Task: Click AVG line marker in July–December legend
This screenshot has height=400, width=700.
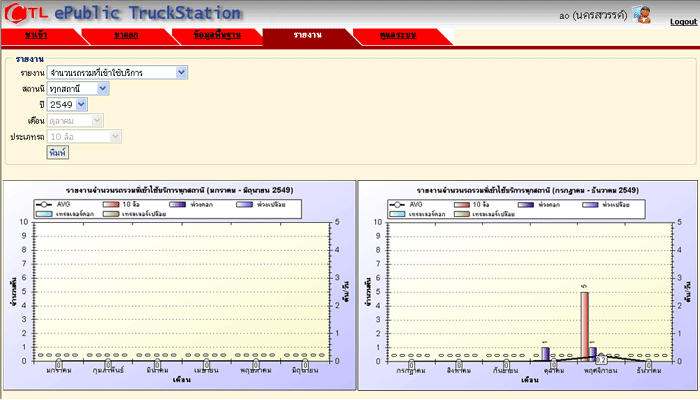Action: click(x=397, y=204)
